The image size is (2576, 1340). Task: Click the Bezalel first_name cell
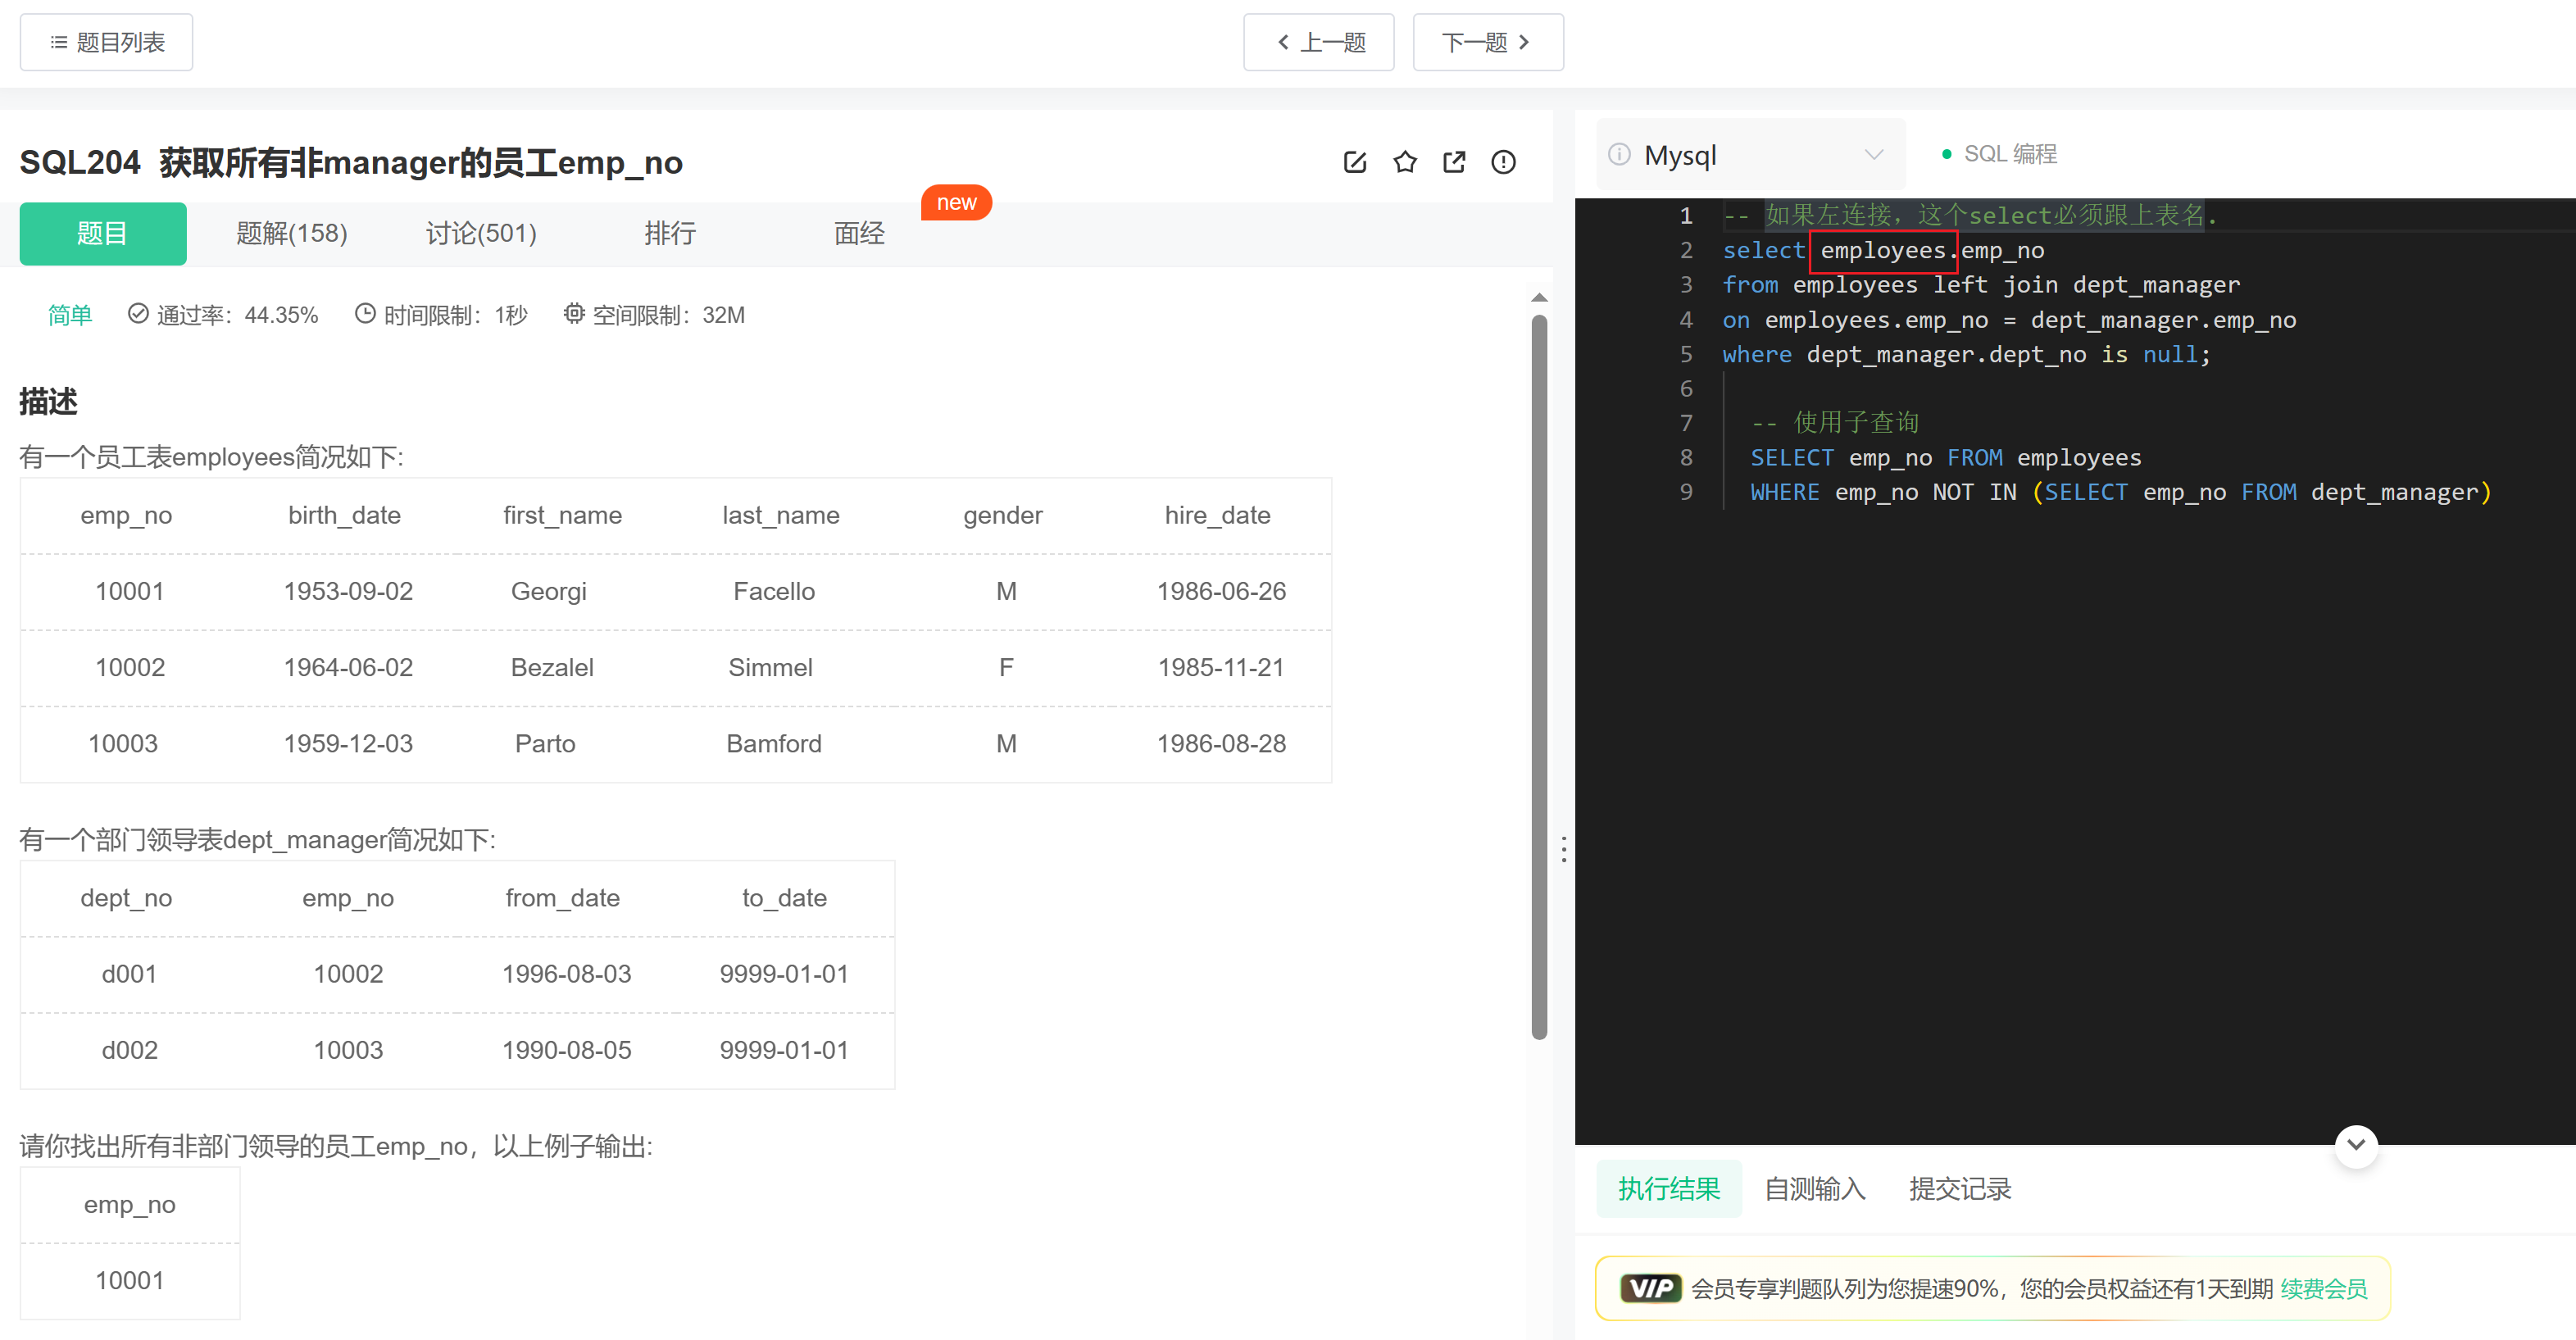552,667
